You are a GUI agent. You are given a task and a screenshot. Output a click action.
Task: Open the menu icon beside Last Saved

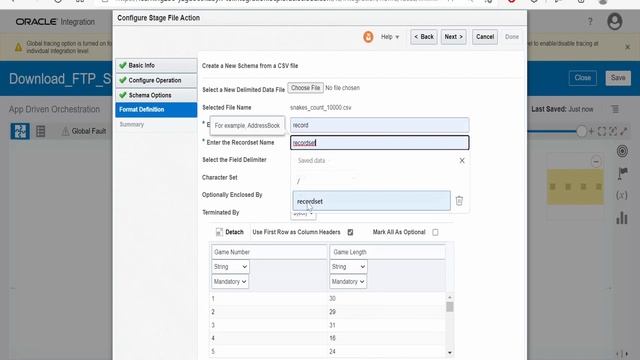(x=615, y=109)
